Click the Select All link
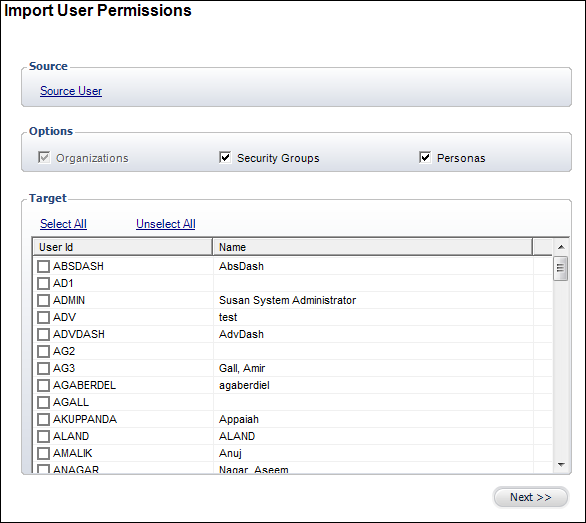The image size is (586, 523). coord(64,224)
